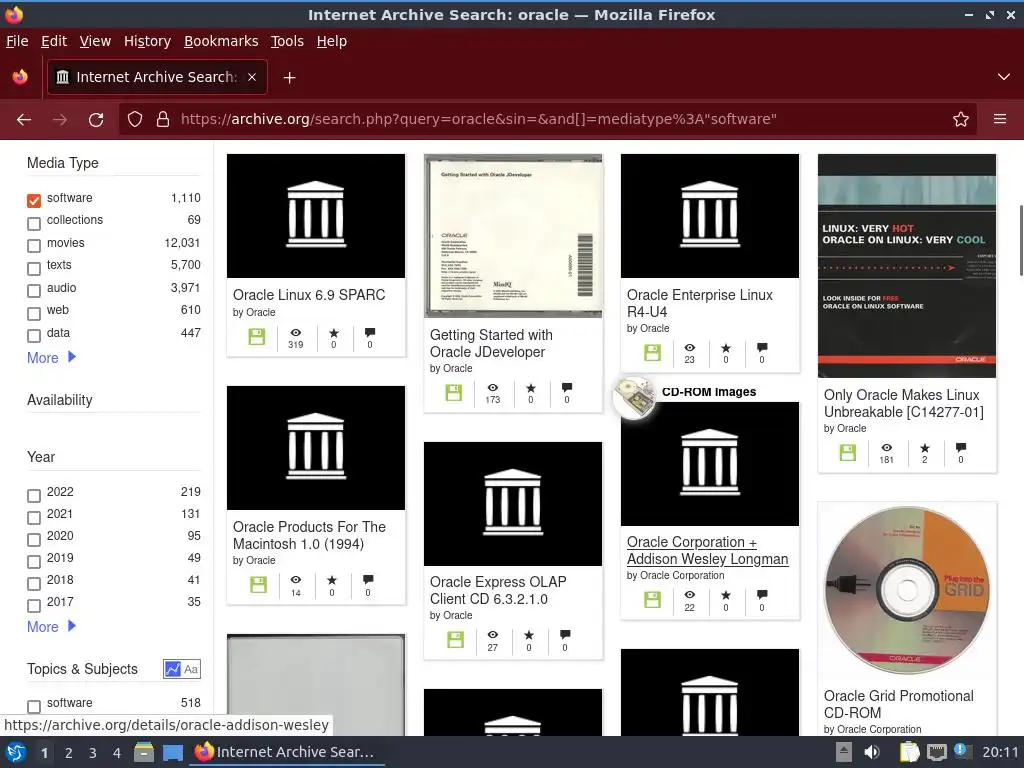Expand More under Year filters
Image resolution: width=1024 pixels, height=768 pixels.
click(52, 626)
